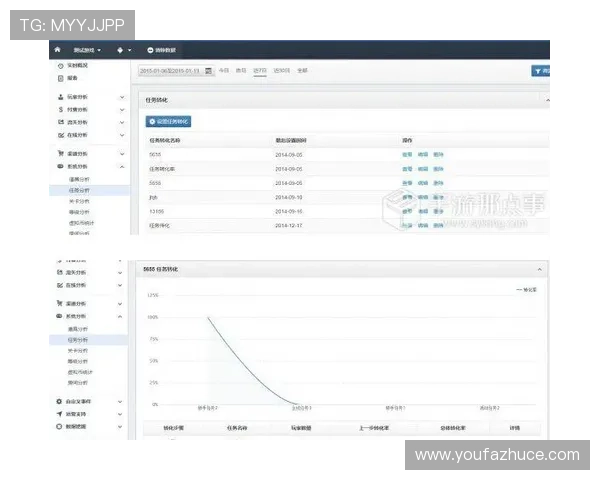
Task: Click the circular minus icon in navbar
Action: pyautogui.click(x=150, y=50)
